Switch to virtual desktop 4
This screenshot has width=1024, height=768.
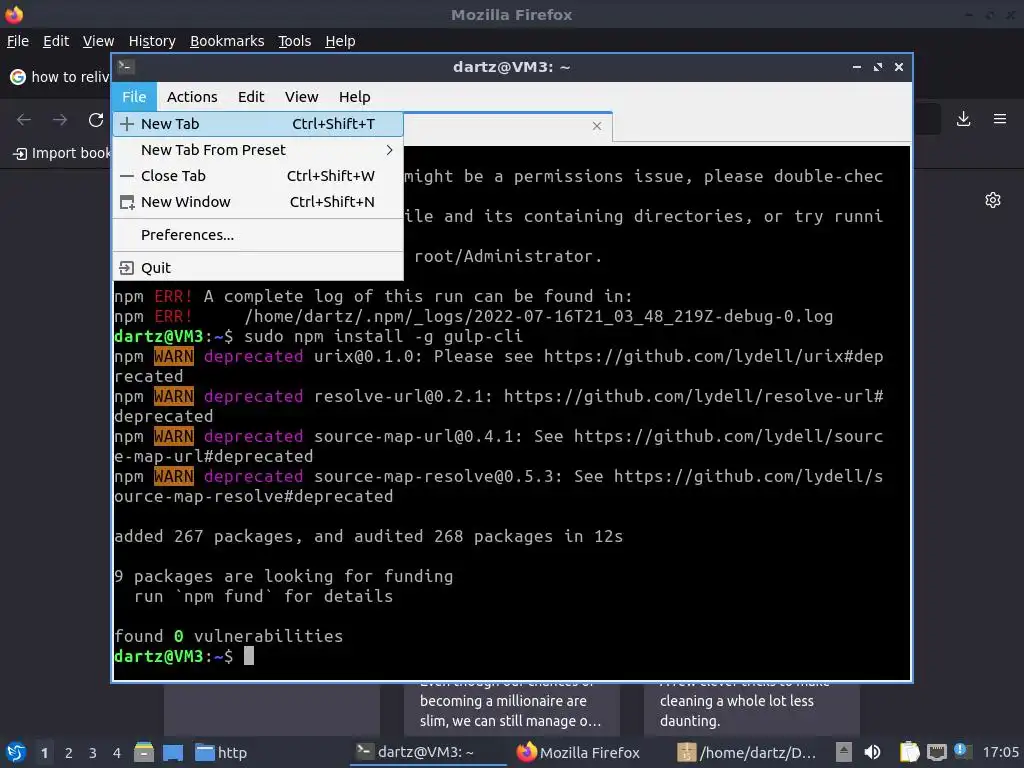tap(117, 753)
